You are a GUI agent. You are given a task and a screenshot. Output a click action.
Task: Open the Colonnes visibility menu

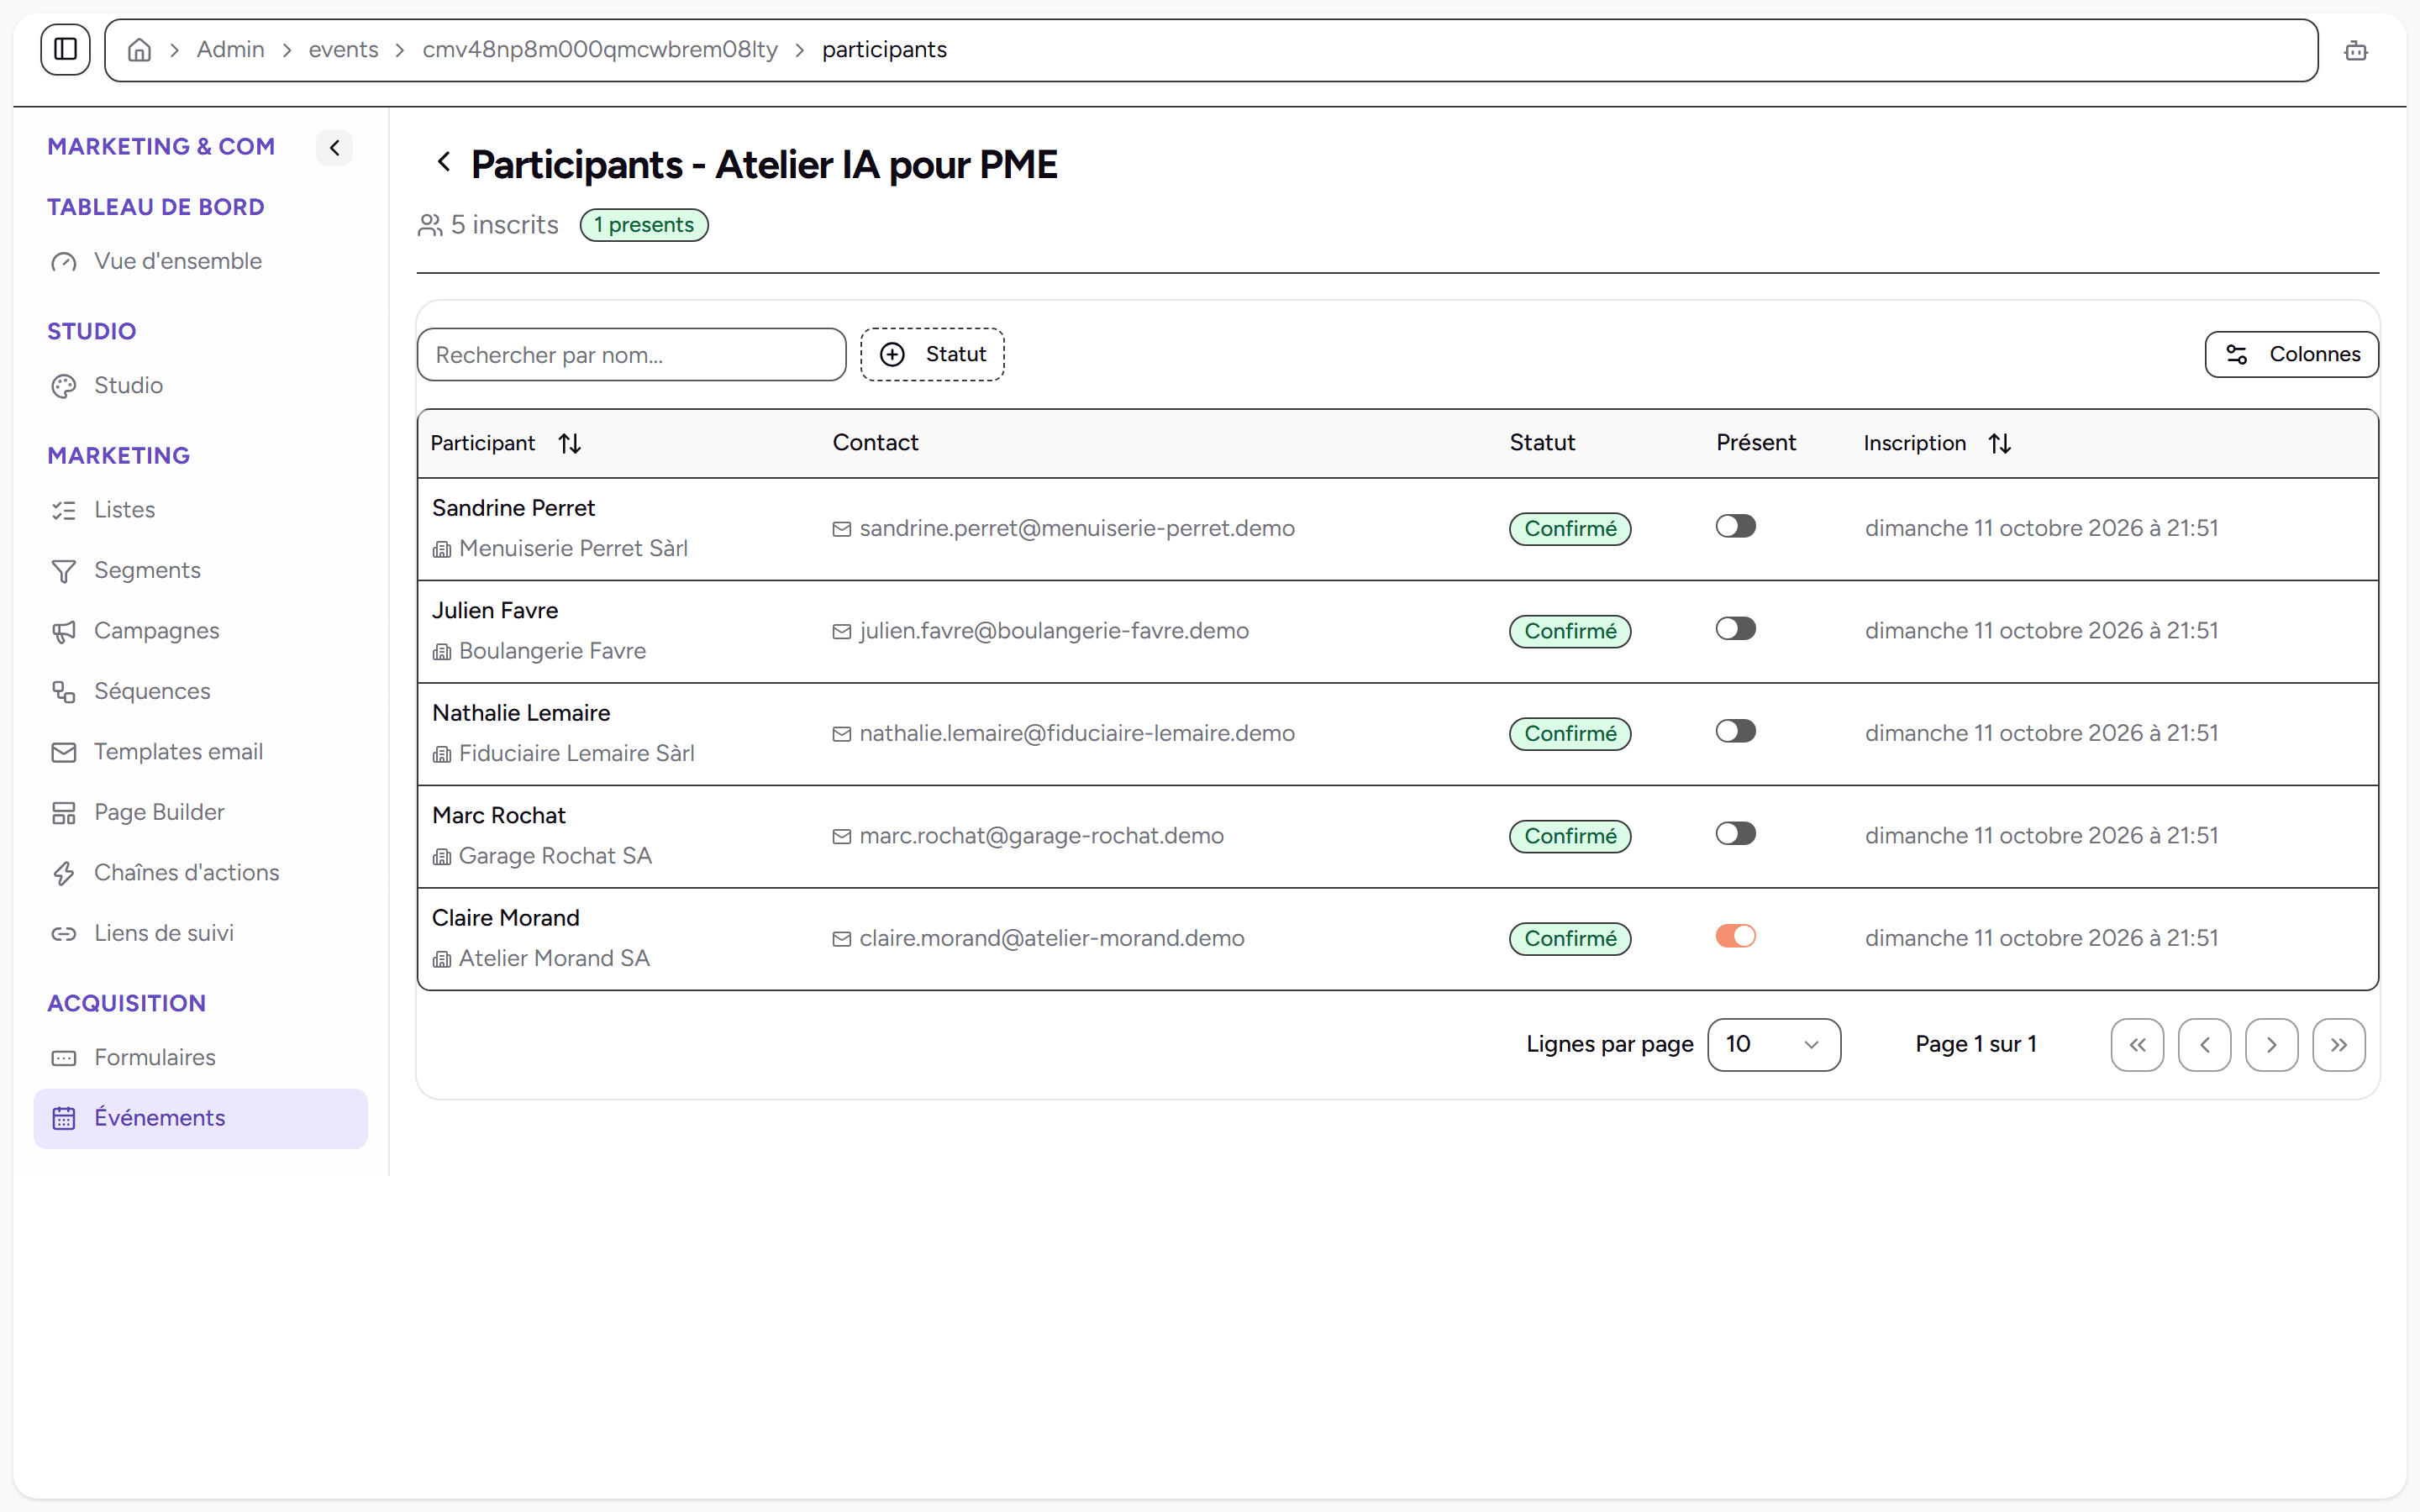pyautogui.click(x=2291, y=354)
